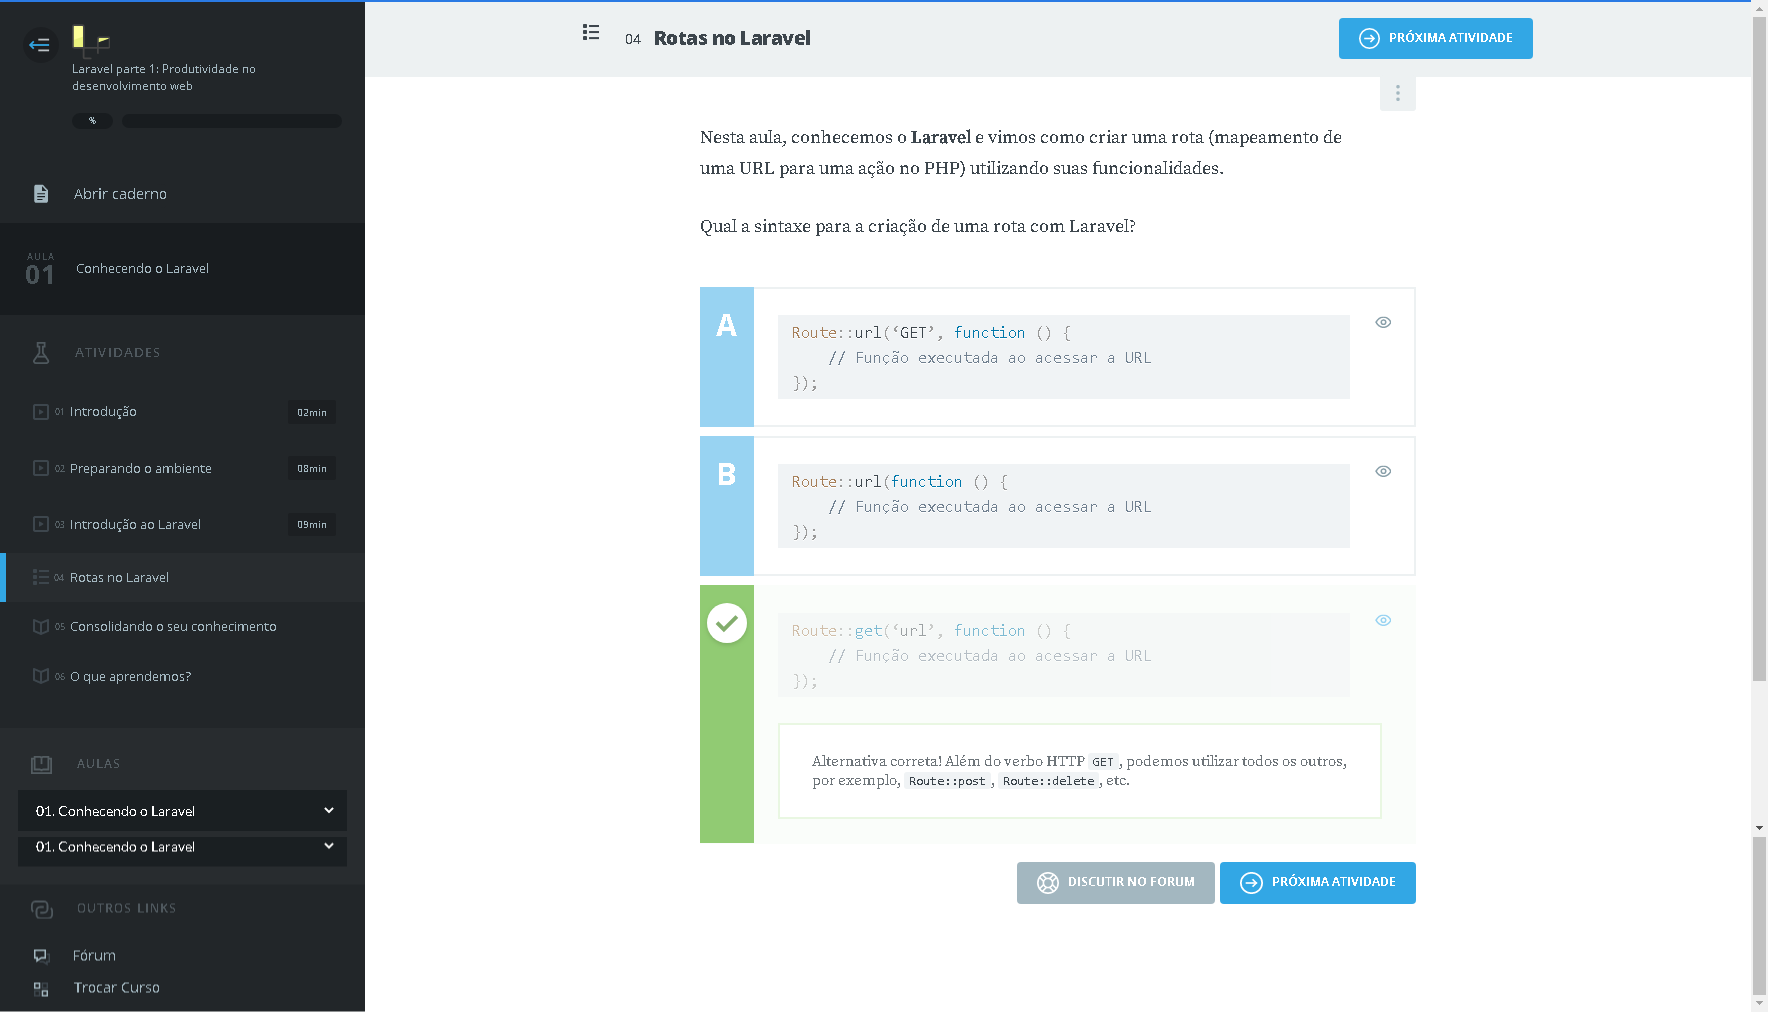Click the Atividades flask icon
Viewport: 1768px width, 1012px height.
click(41, 353)
